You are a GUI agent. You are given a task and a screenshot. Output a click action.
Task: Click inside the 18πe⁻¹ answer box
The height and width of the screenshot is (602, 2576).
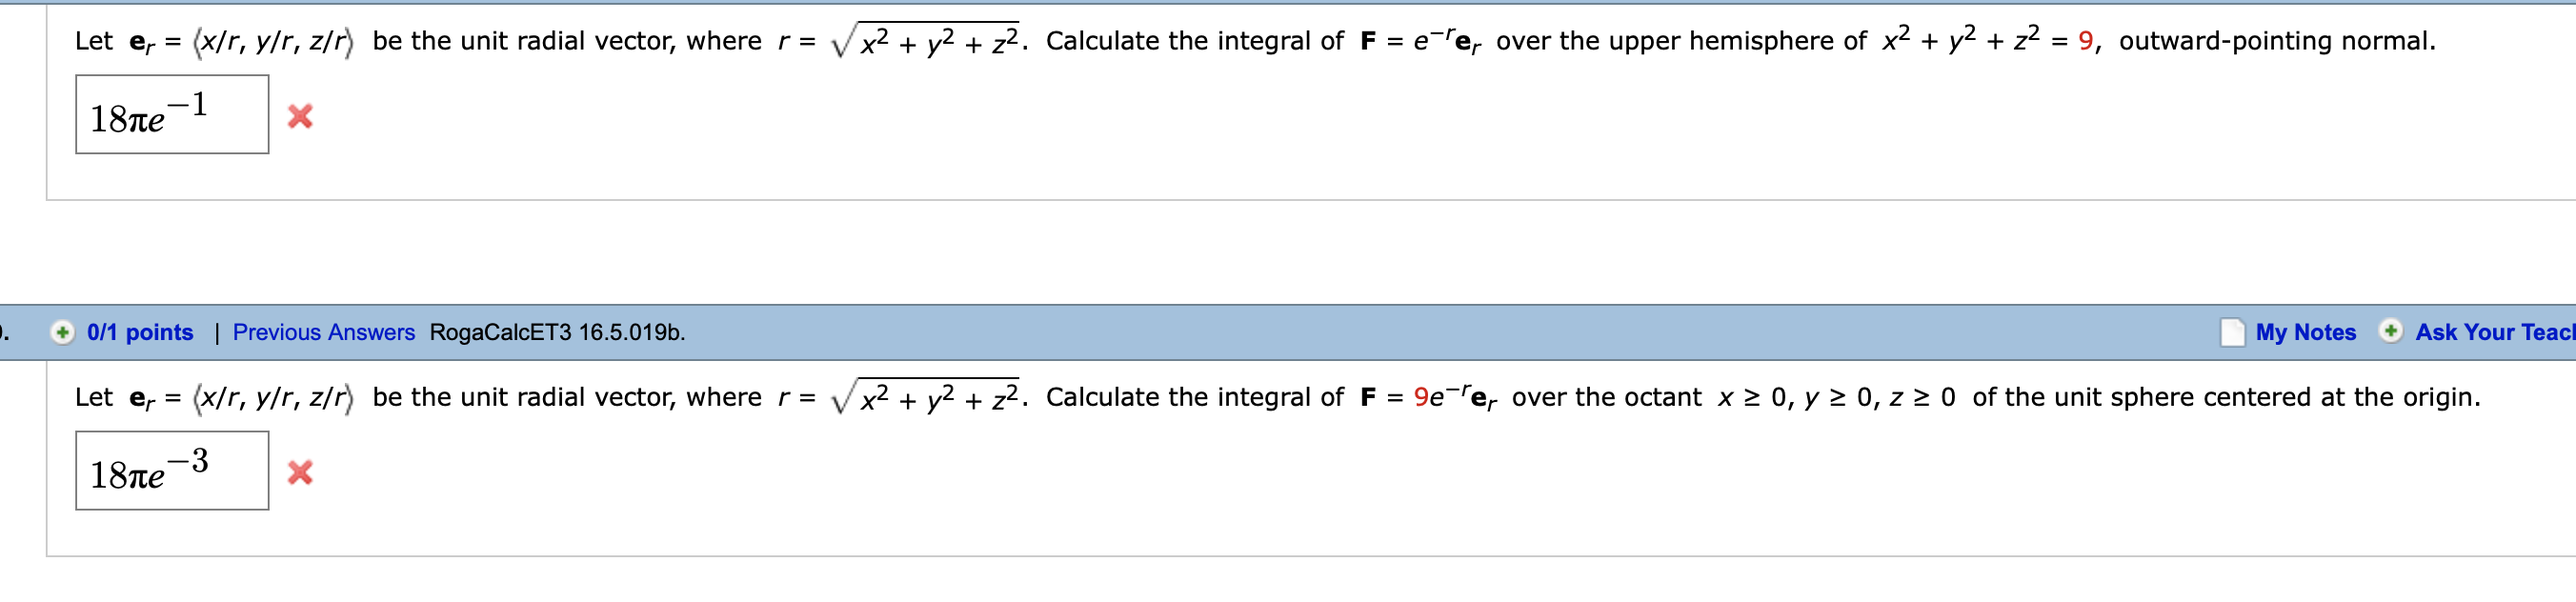coord(170,113)
